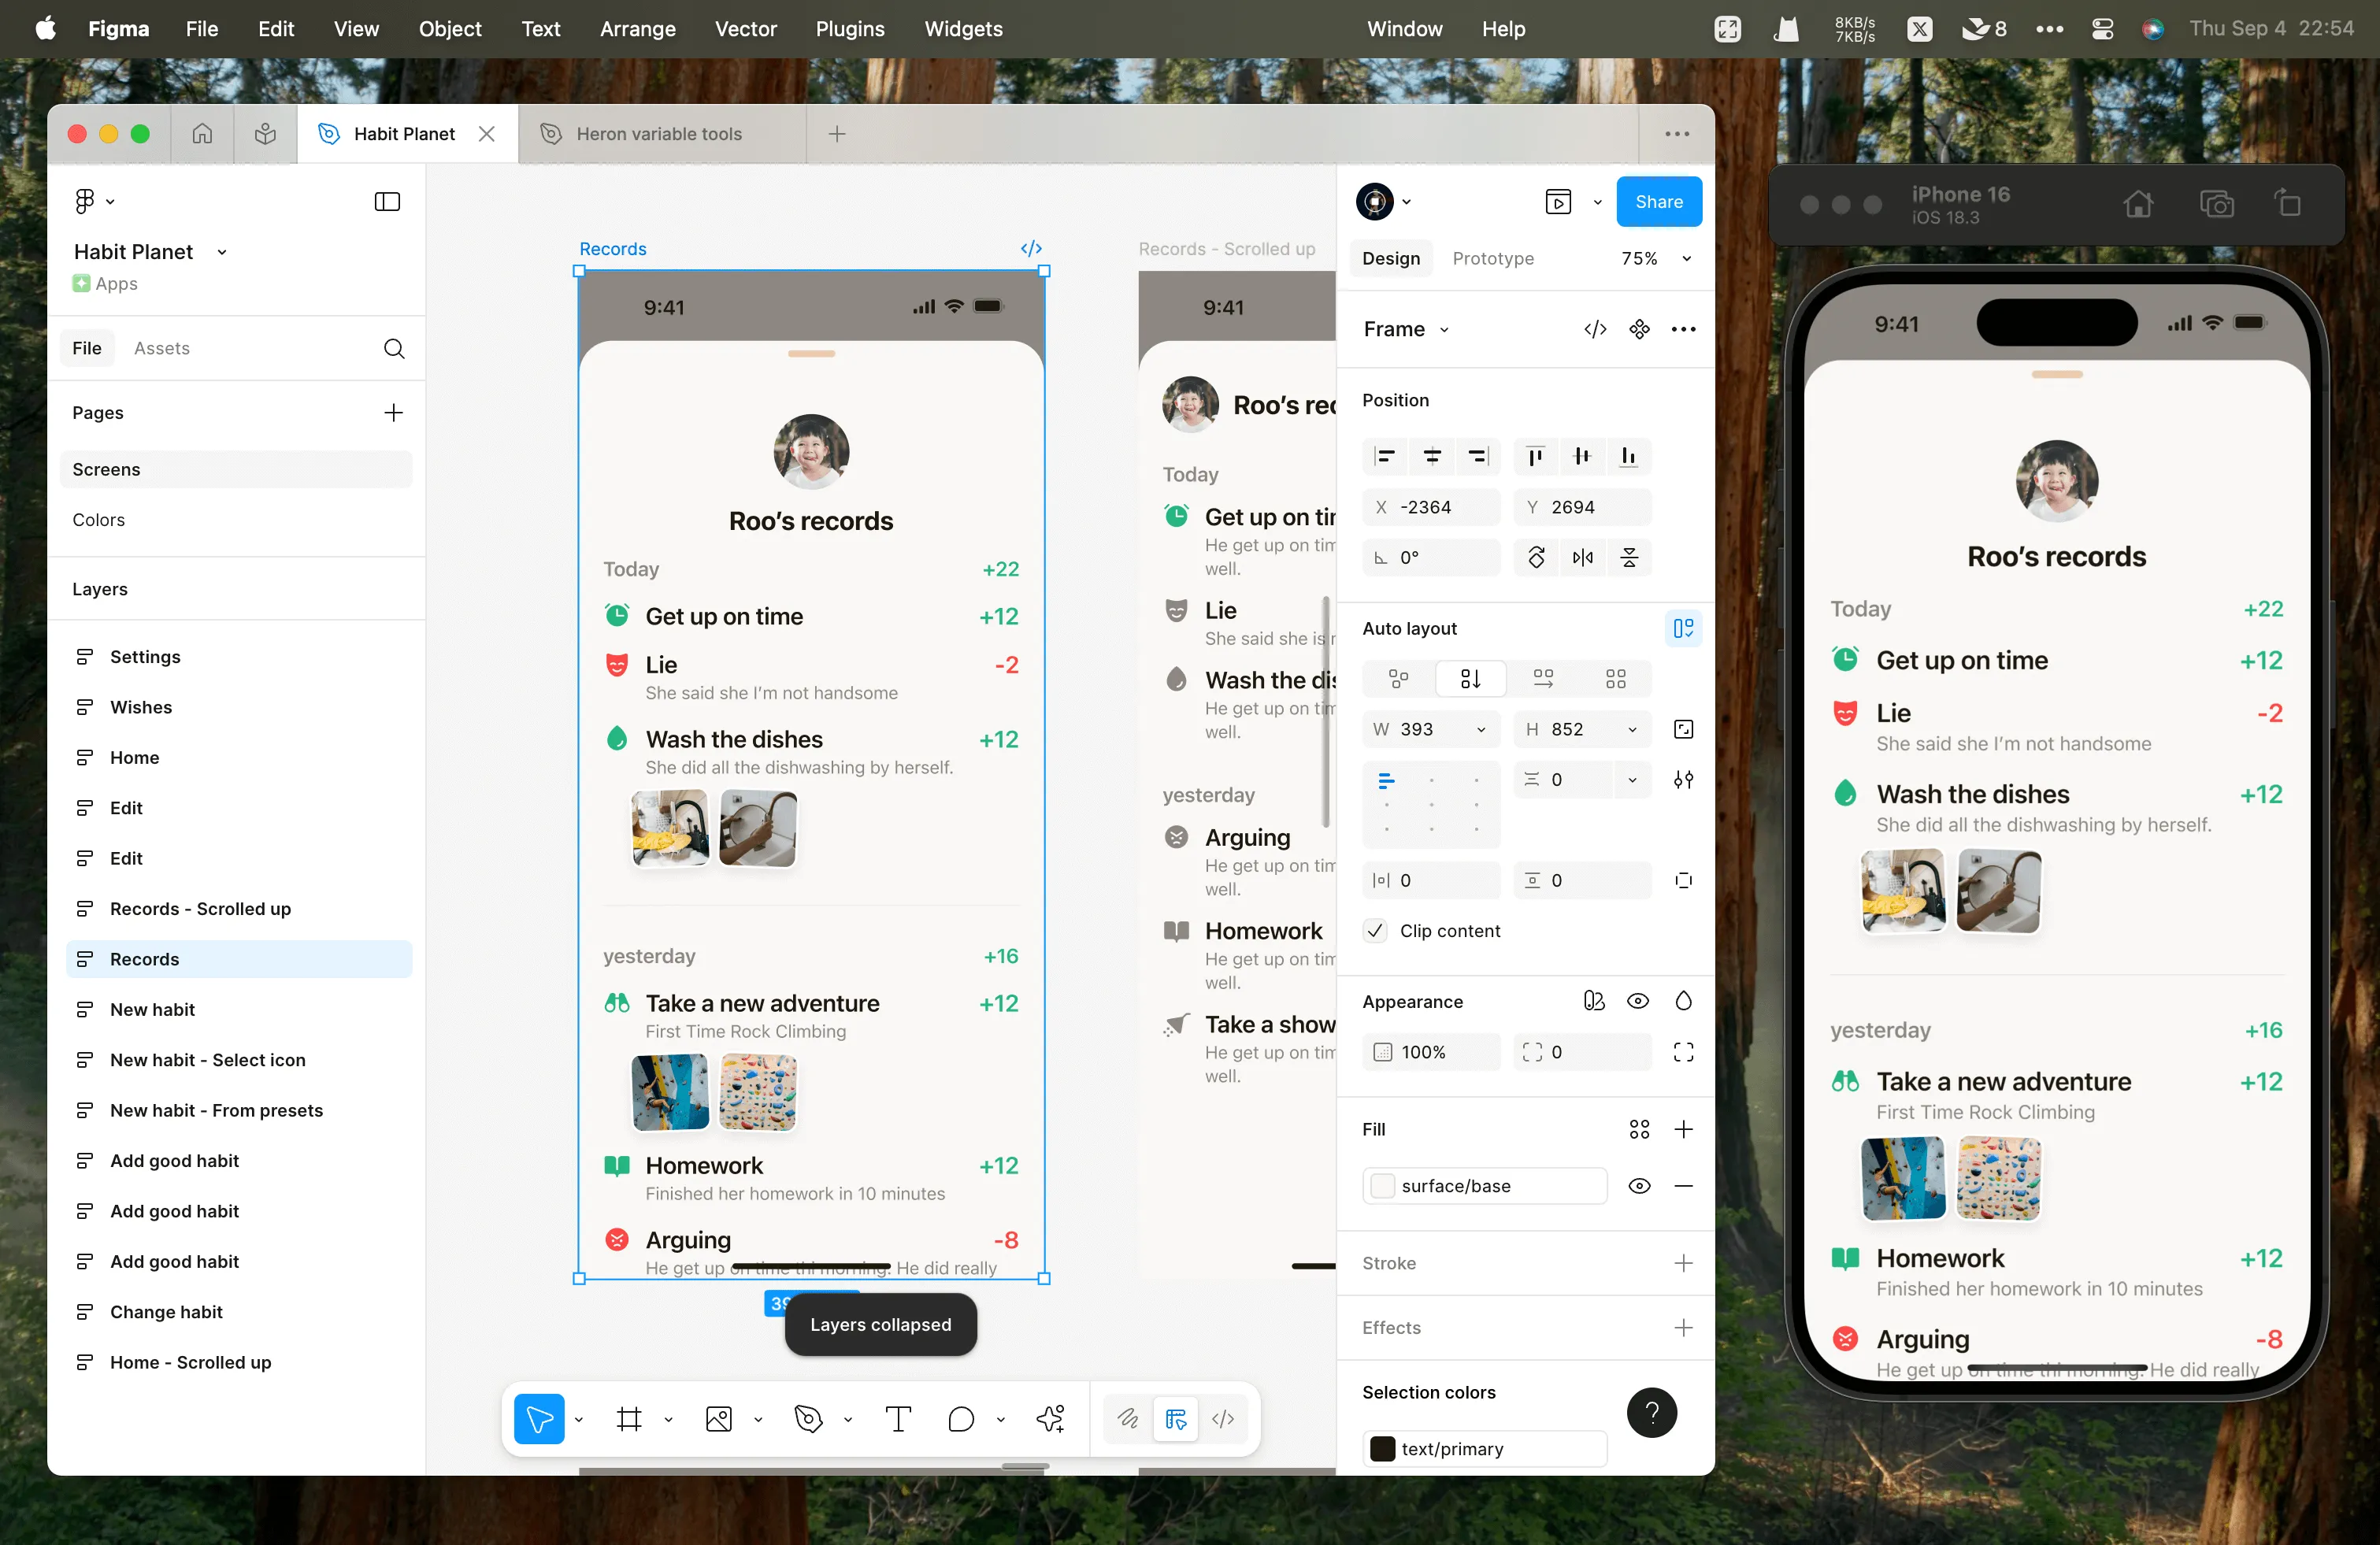
Task: Add a Stroke with plus button
Action: (1683, 1263)
